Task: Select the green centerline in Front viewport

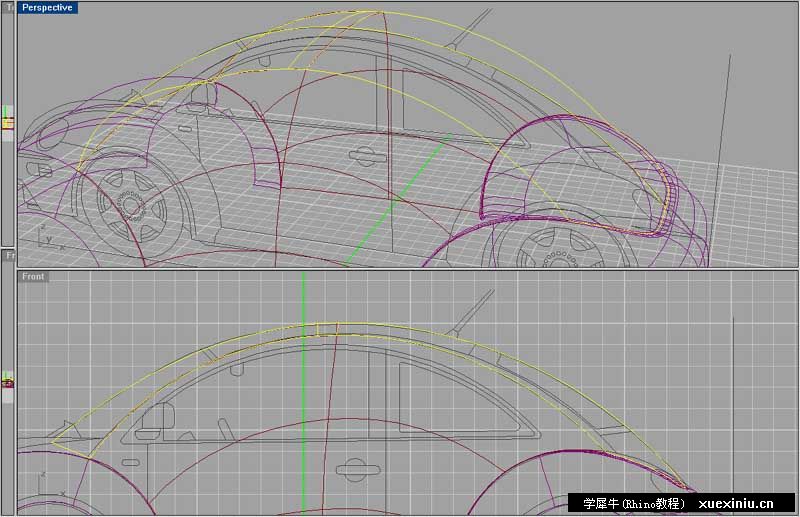Action: (304, 392)
